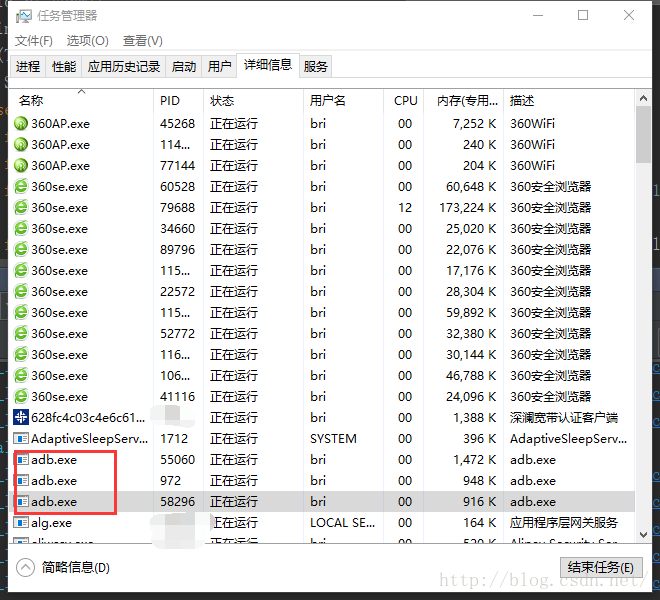This screenshot has width=660, height=600.
Task: Open the 选项(O) menu
Action: pyautogui.click(x=88, y=41)
